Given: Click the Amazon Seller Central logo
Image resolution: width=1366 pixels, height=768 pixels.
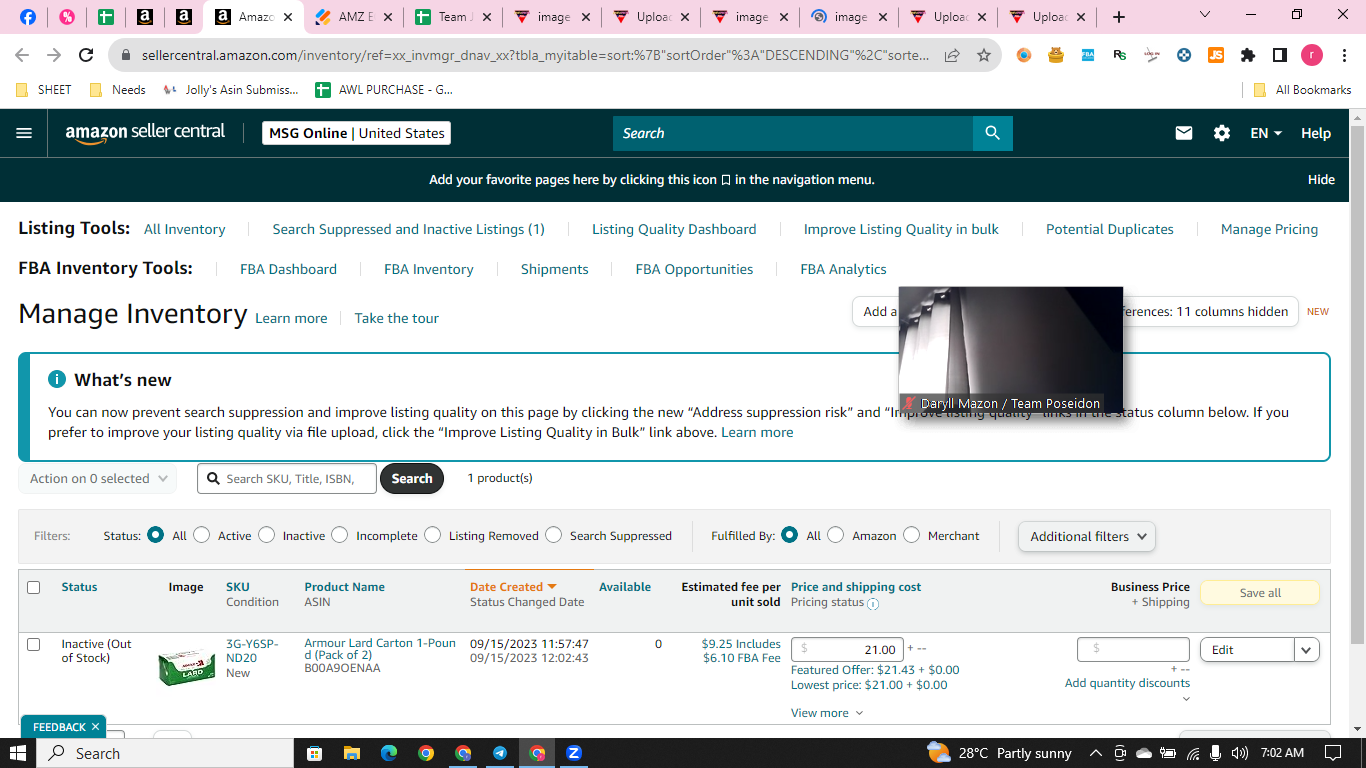Looking at the screenshot, I should [x=146, y=133].
